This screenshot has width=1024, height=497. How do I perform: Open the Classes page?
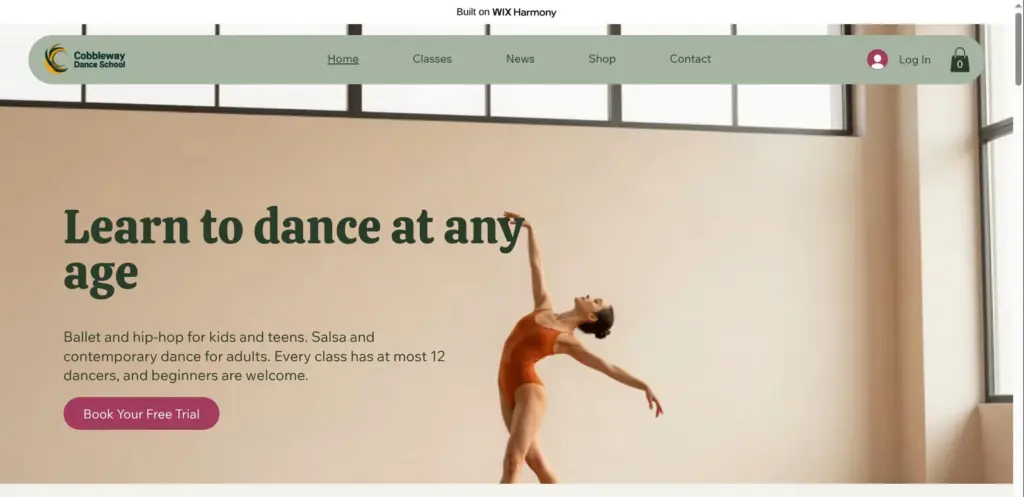432,59
